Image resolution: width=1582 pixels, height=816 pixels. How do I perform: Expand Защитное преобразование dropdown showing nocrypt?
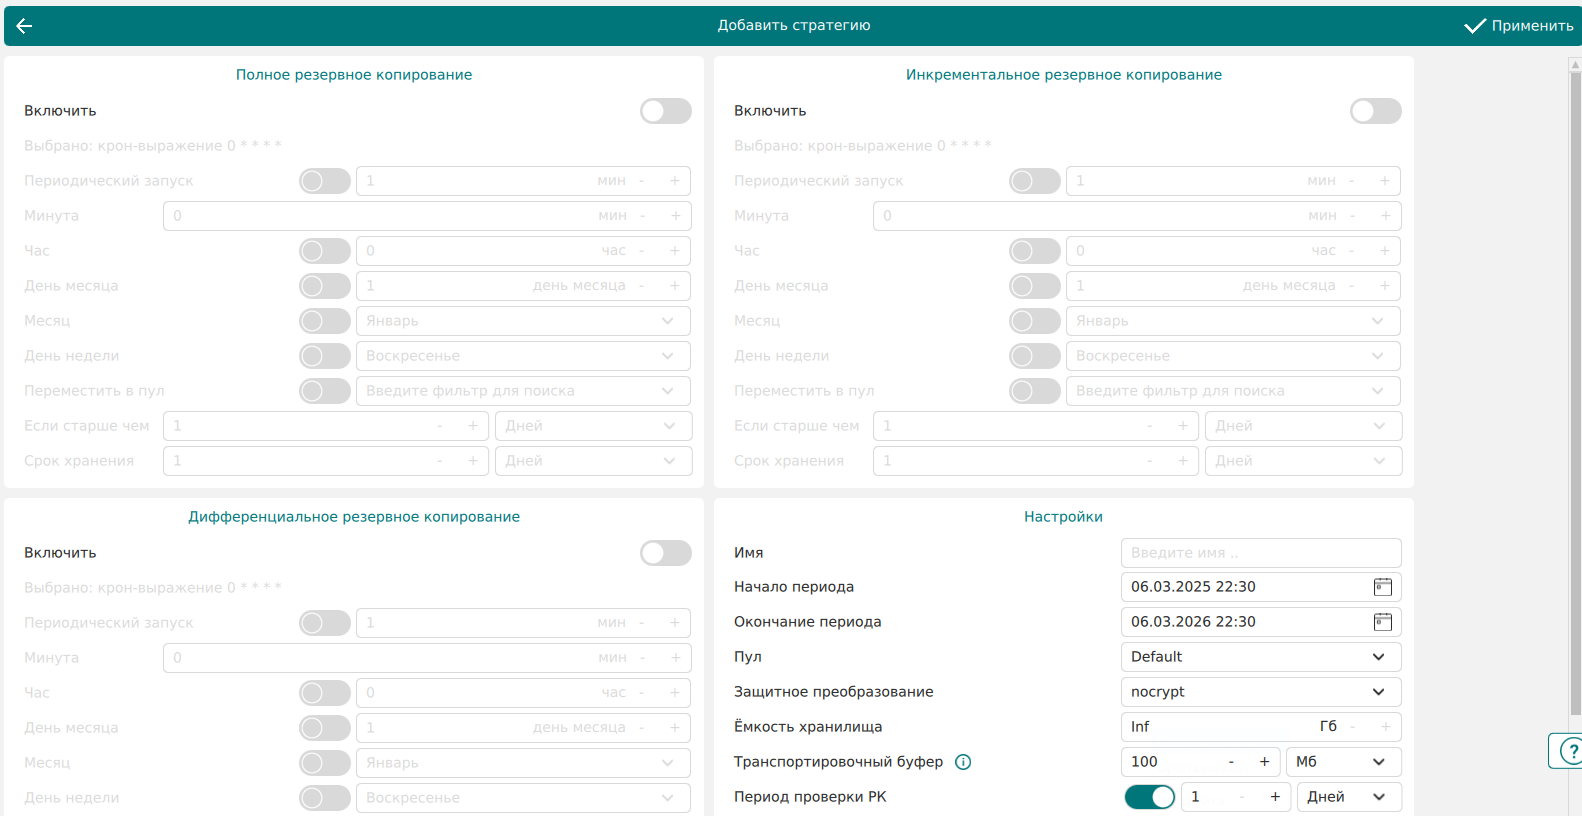click(1260, 692)
